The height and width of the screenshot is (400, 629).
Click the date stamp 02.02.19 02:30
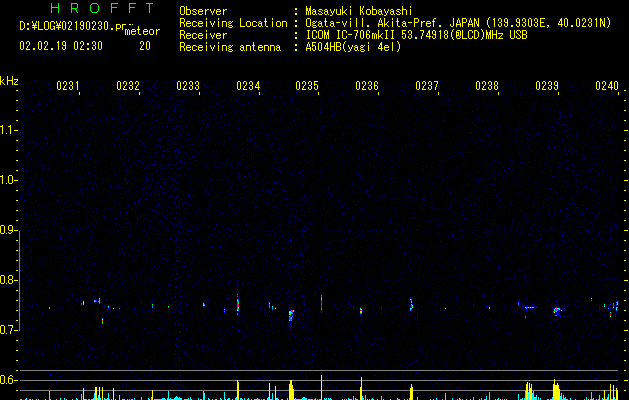tap(61, 46)
